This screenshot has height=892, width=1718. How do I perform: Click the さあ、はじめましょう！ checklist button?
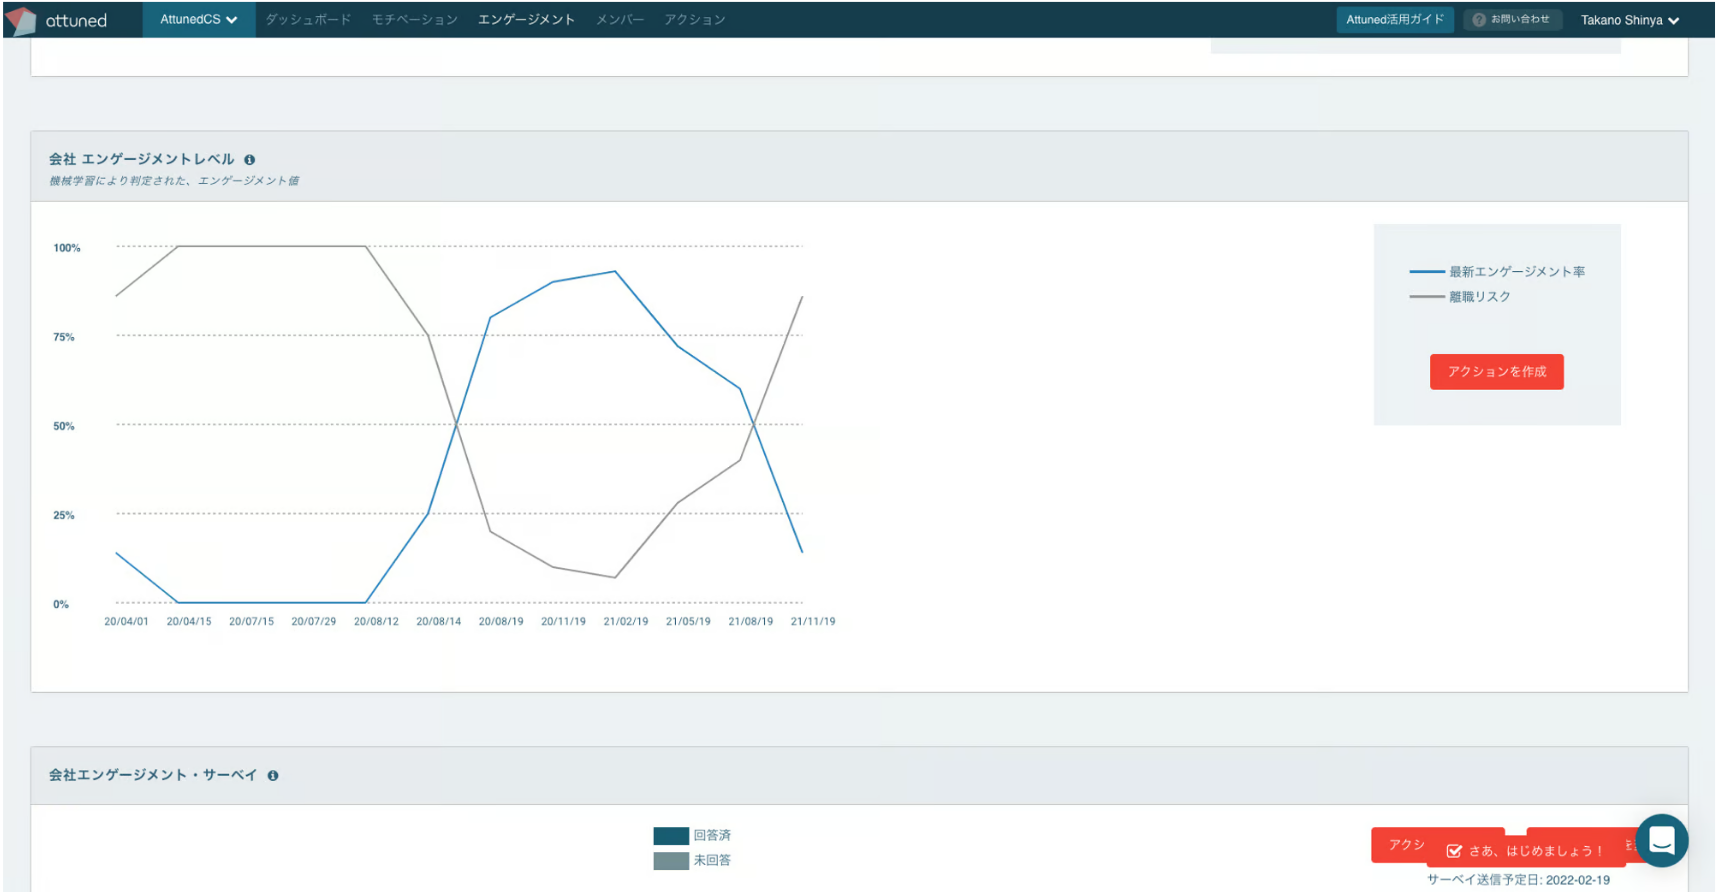click(1526, 851)
